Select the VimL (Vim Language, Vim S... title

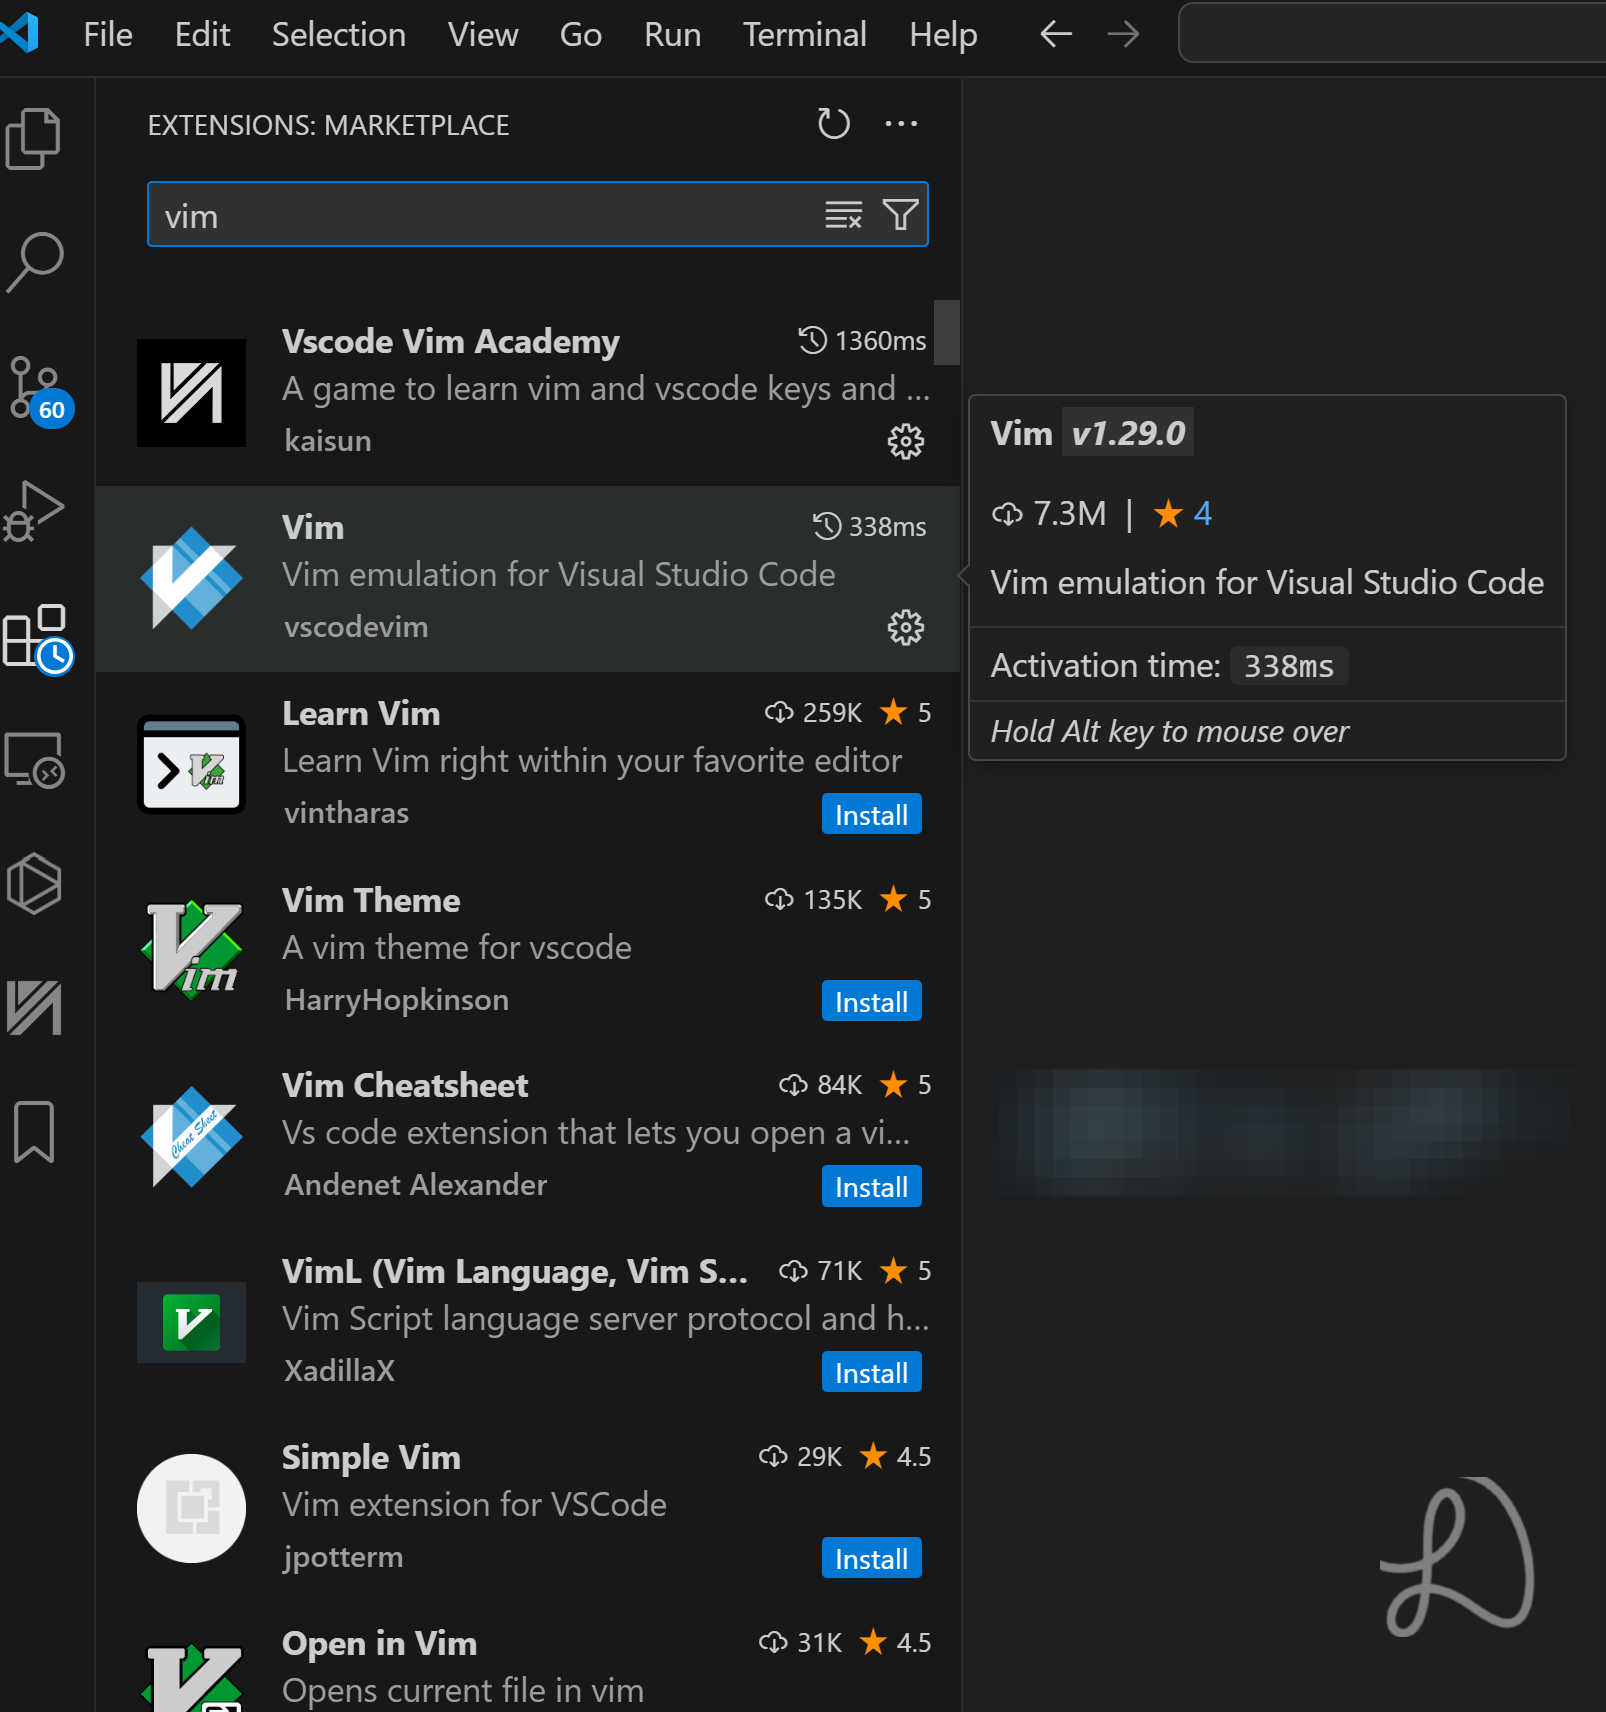pyautogui.click(x=515, y=1272)
